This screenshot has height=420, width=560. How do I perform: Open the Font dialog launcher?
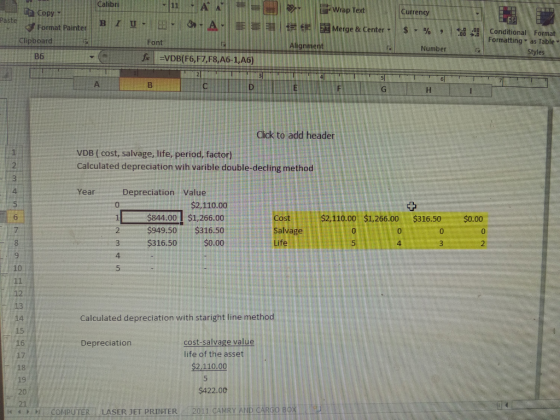click(x=223, y=44)
